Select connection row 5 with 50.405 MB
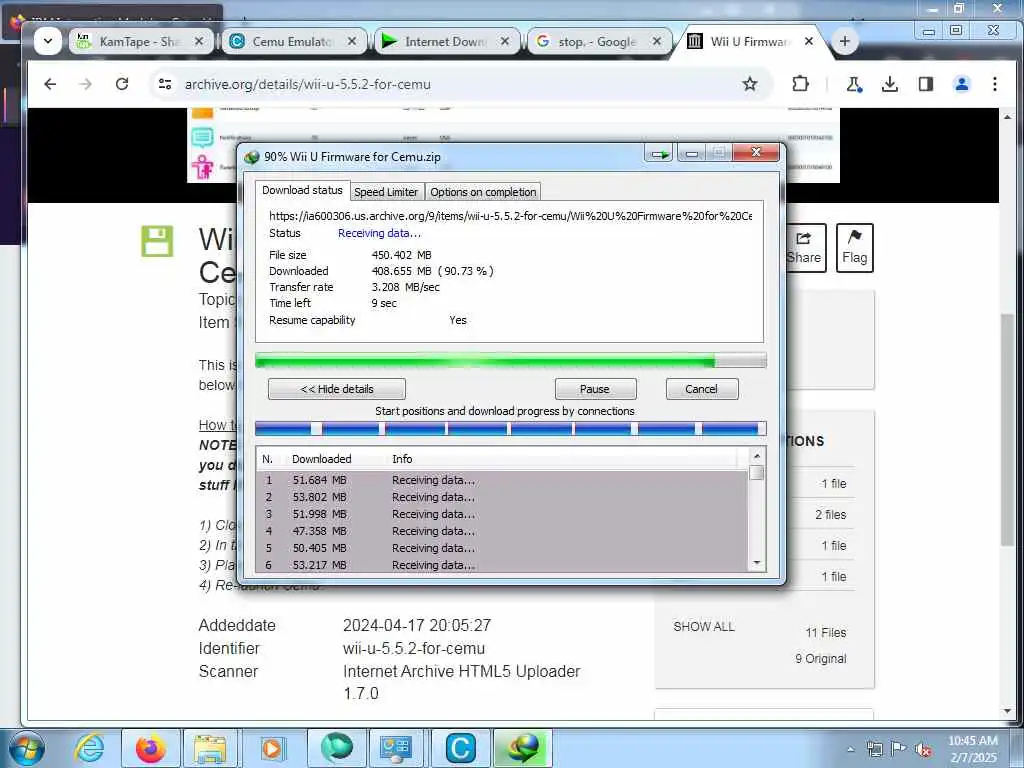The height and width of the screenshot is (768, 1024). [x=502, y=548]
